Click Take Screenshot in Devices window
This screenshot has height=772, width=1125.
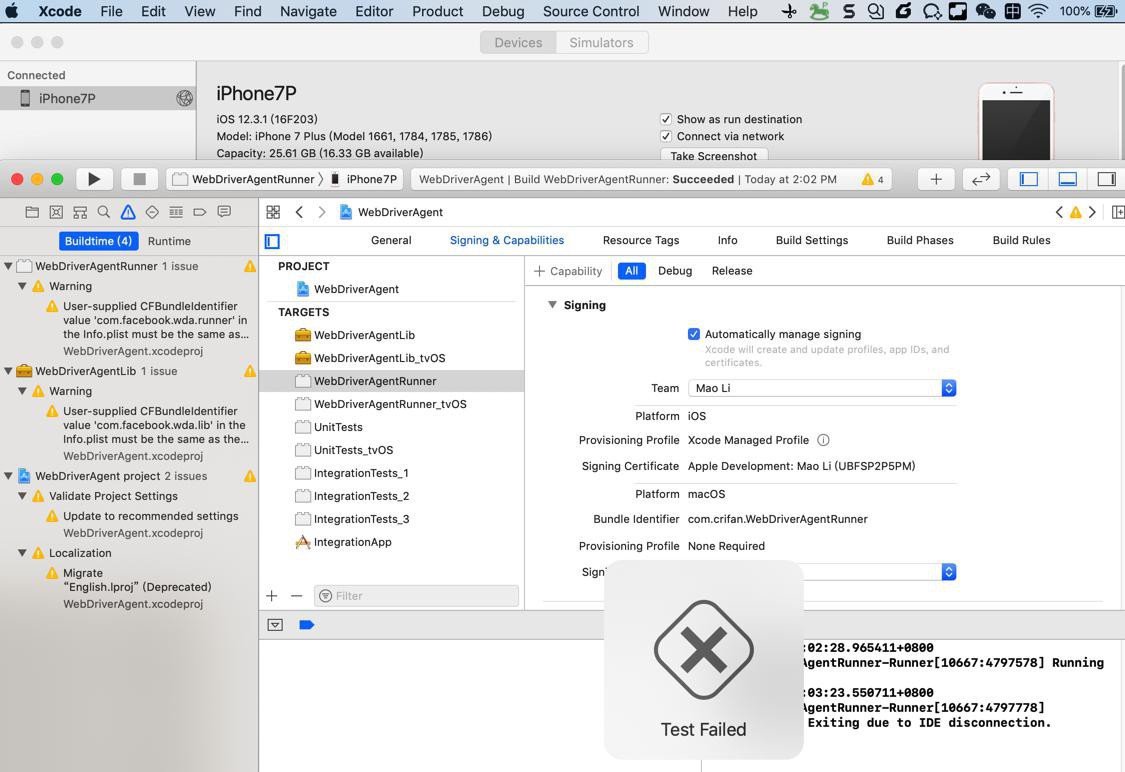714,156
